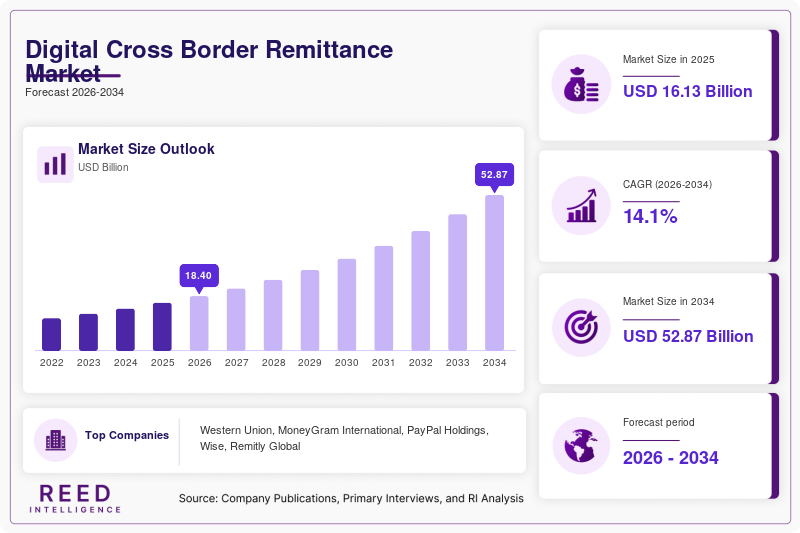Click the money bag icon

[581, 84]
